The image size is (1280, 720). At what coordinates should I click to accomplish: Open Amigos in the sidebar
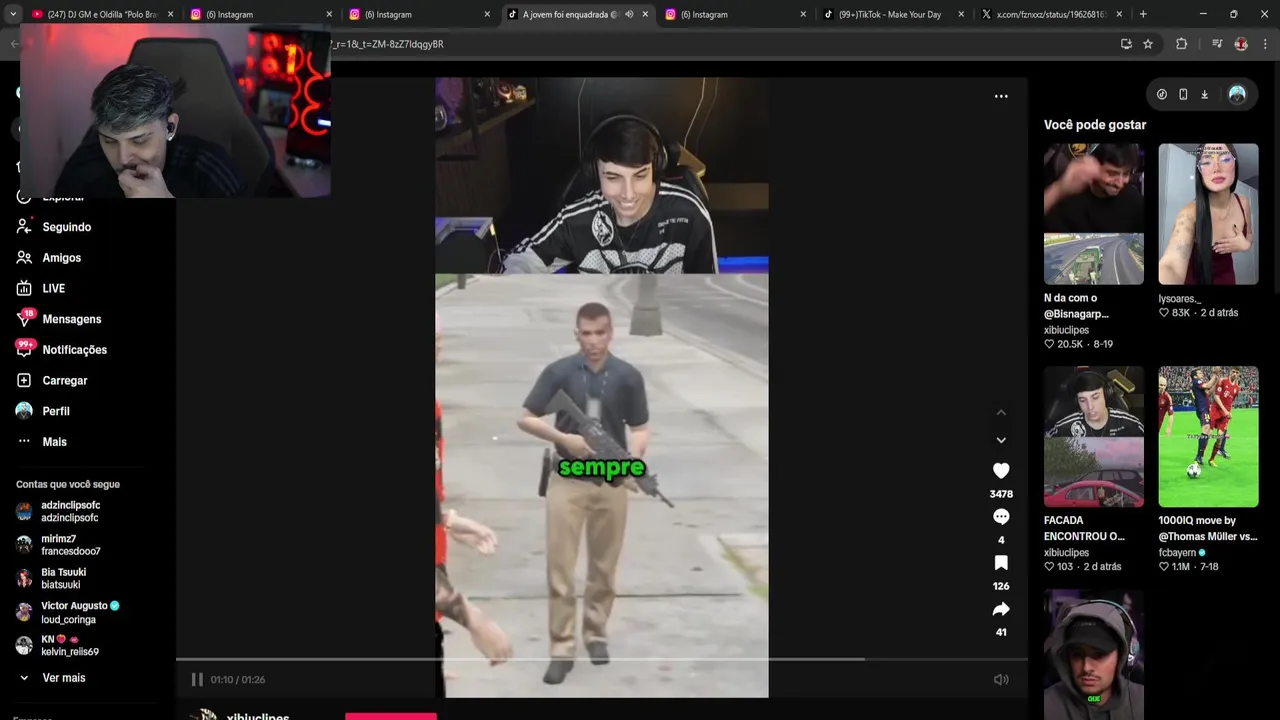pyautogui.click(x=61, y=258)
